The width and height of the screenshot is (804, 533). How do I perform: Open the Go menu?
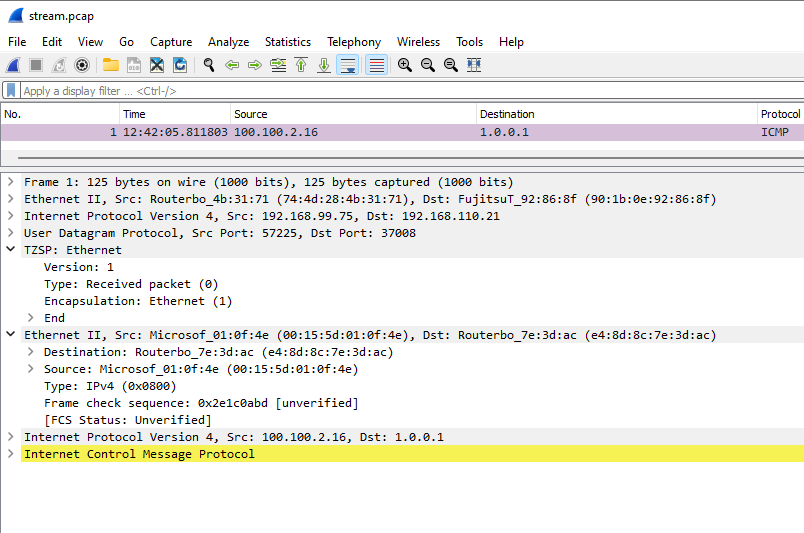pos(126,42)
